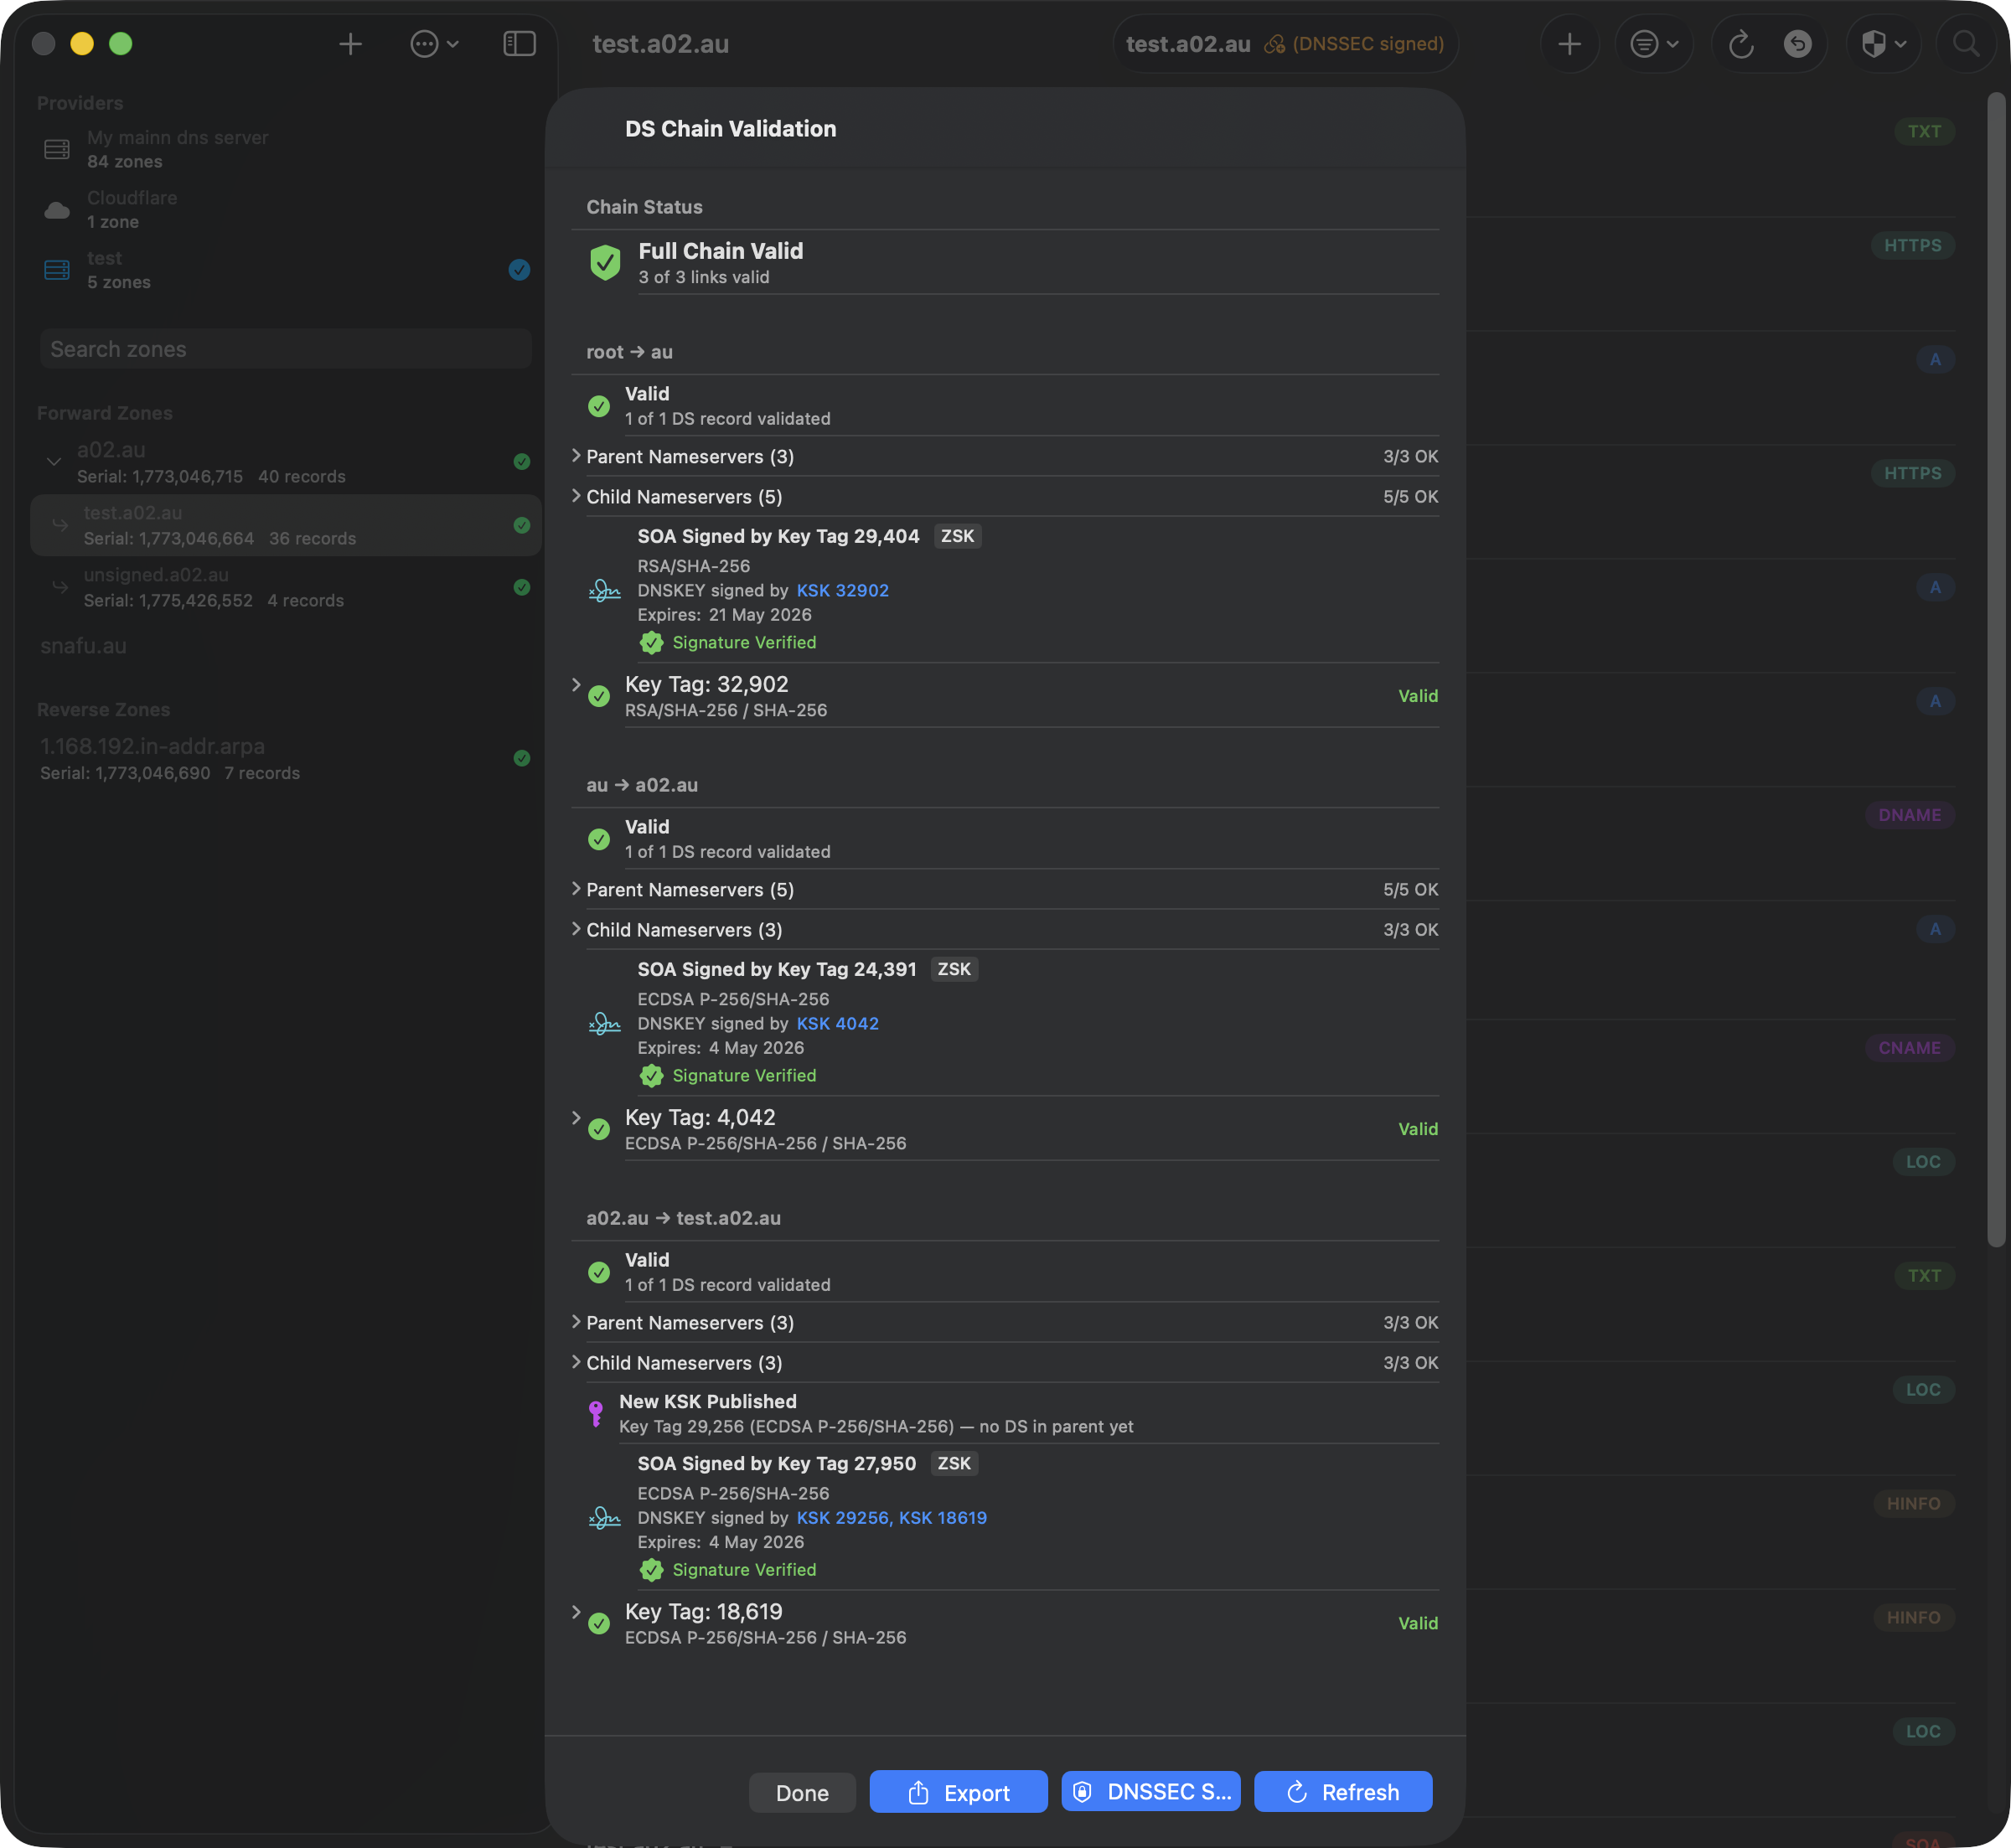Viewport: 2011px width, 1848px height.
Task: Click the signature icon beside Key Tag 27,950
Action: click(604, 1517)
